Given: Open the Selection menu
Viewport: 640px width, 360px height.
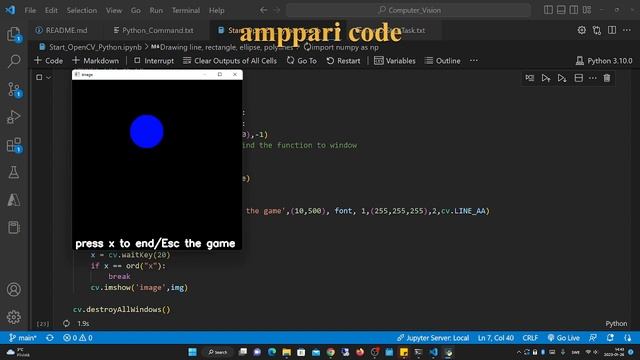Looking at the screenshot, I should pos(82,10).
